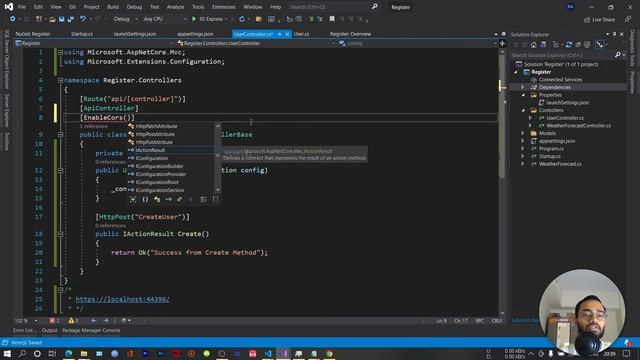640x360 pixels.
Task: Open the File menu
Action: tap(22, 7)
